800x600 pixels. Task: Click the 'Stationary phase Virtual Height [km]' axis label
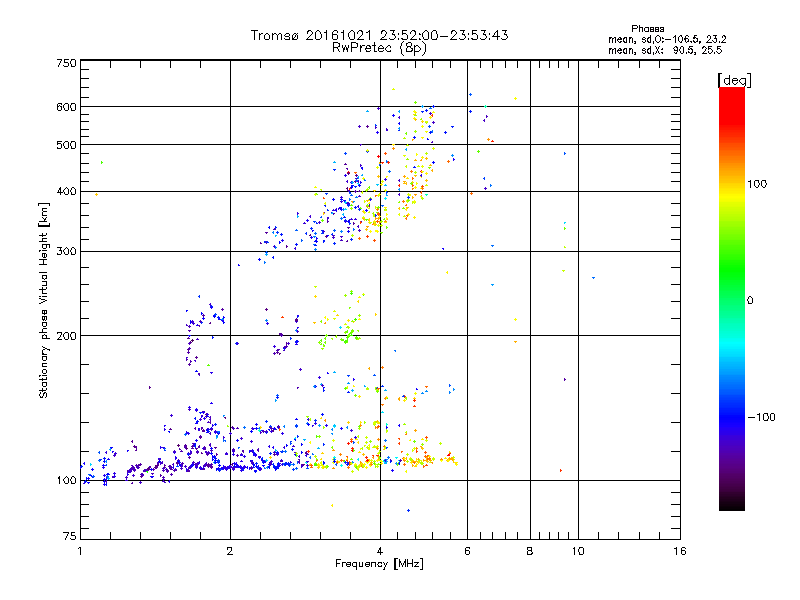point(43,301)
